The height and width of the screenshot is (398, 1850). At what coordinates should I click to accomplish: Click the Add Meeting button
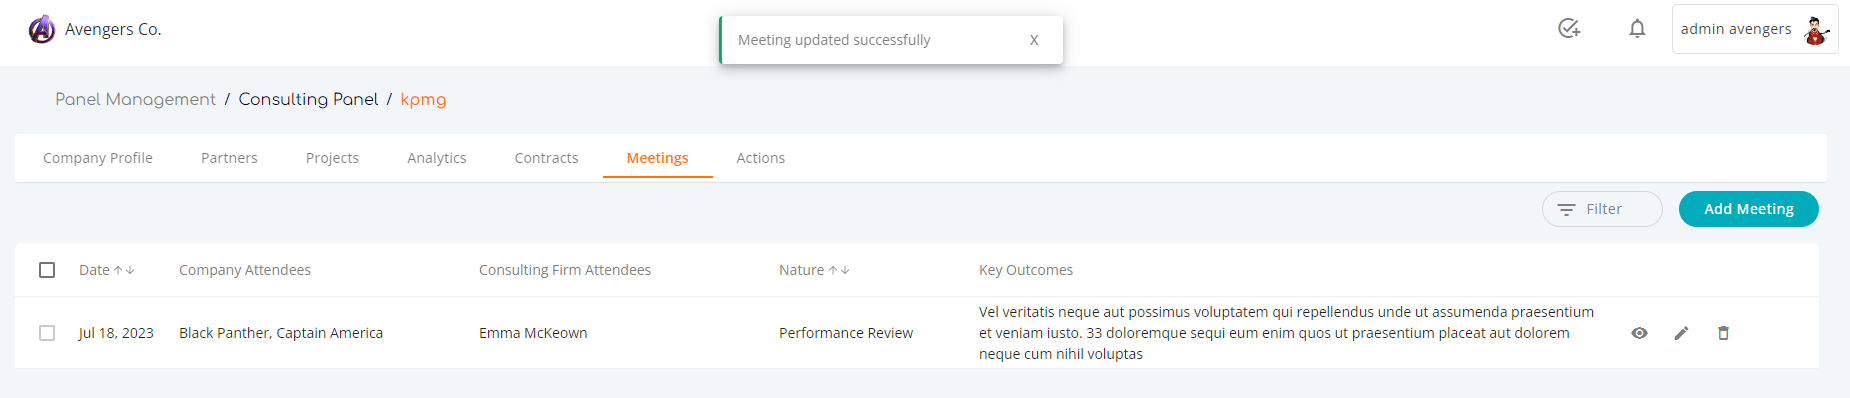point(1749,209)
